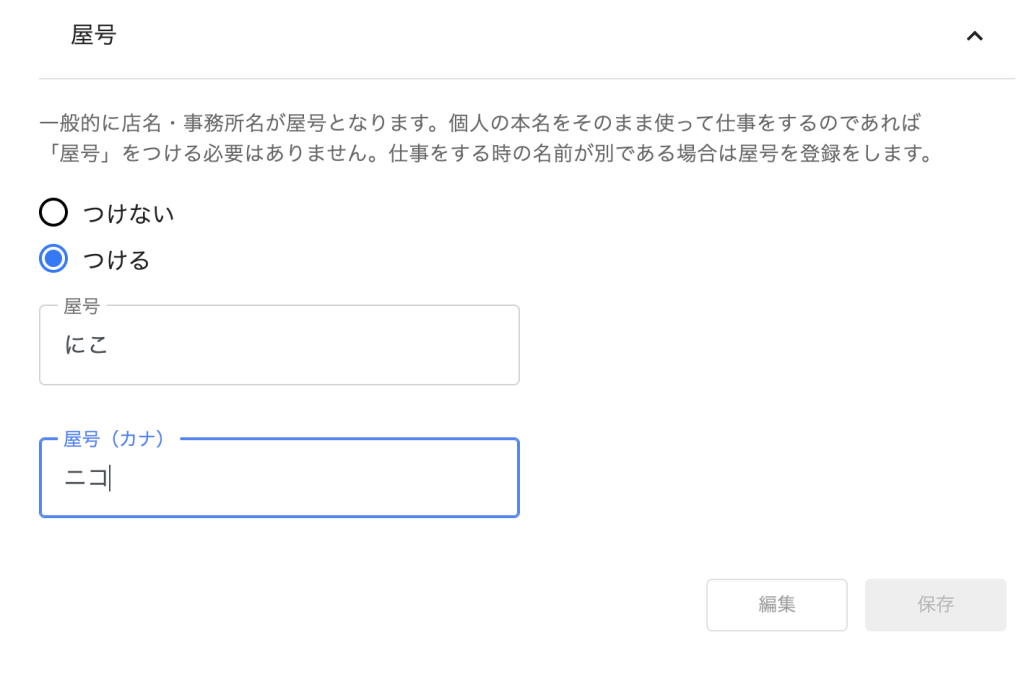Focus the 屋号（カナ） input field
The image size is (1024, 674).
(x=279, y=478)
